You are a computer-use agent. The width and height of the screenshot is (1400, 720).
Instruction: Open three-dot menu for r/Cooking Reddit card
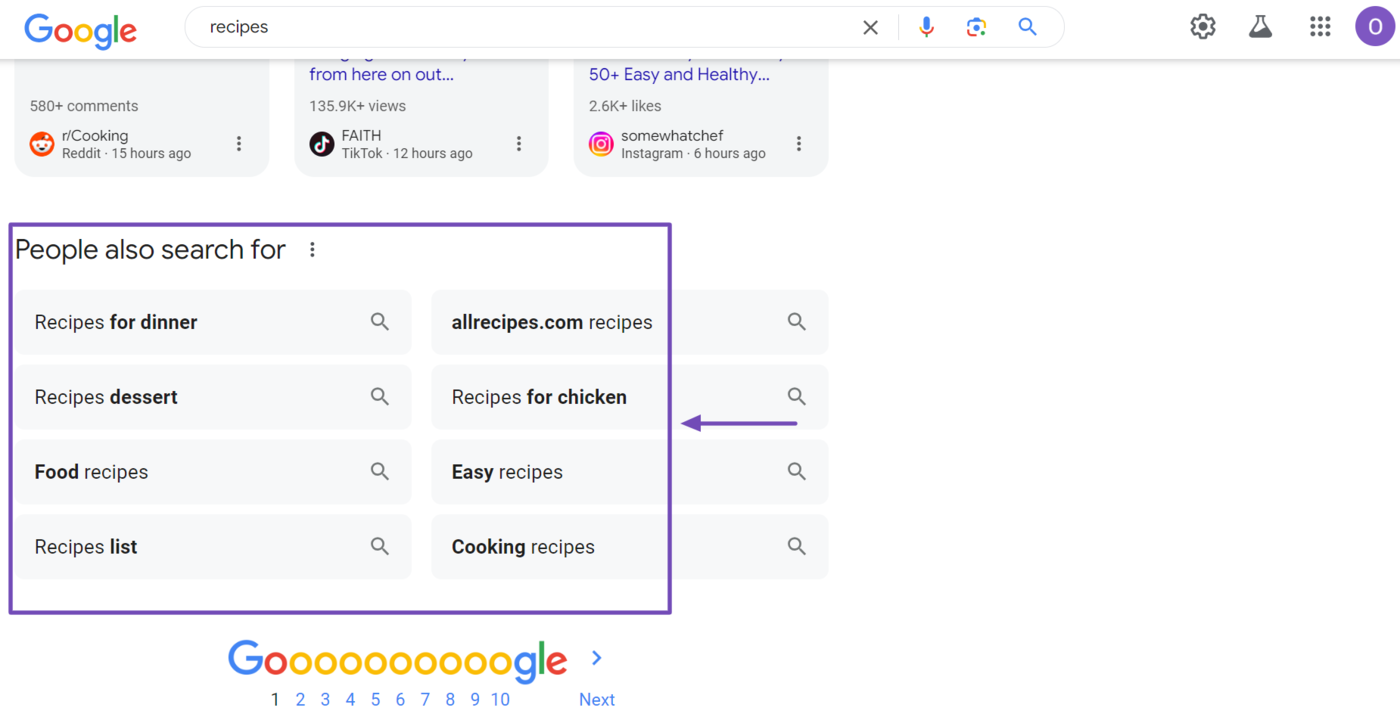coord(239,144)
